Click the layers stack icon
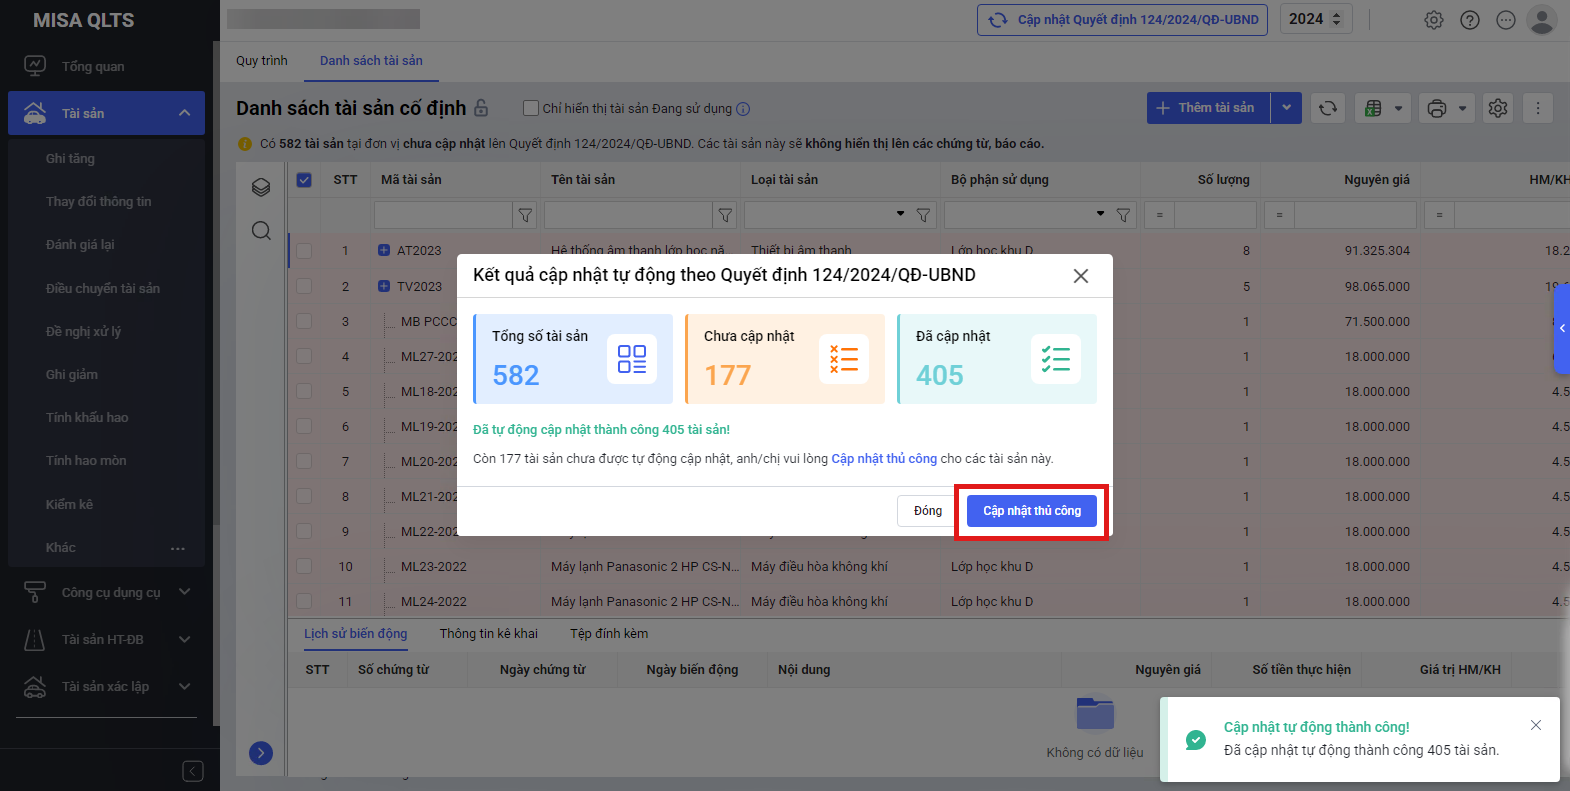 pyautogui.click(x=261, y=187)
